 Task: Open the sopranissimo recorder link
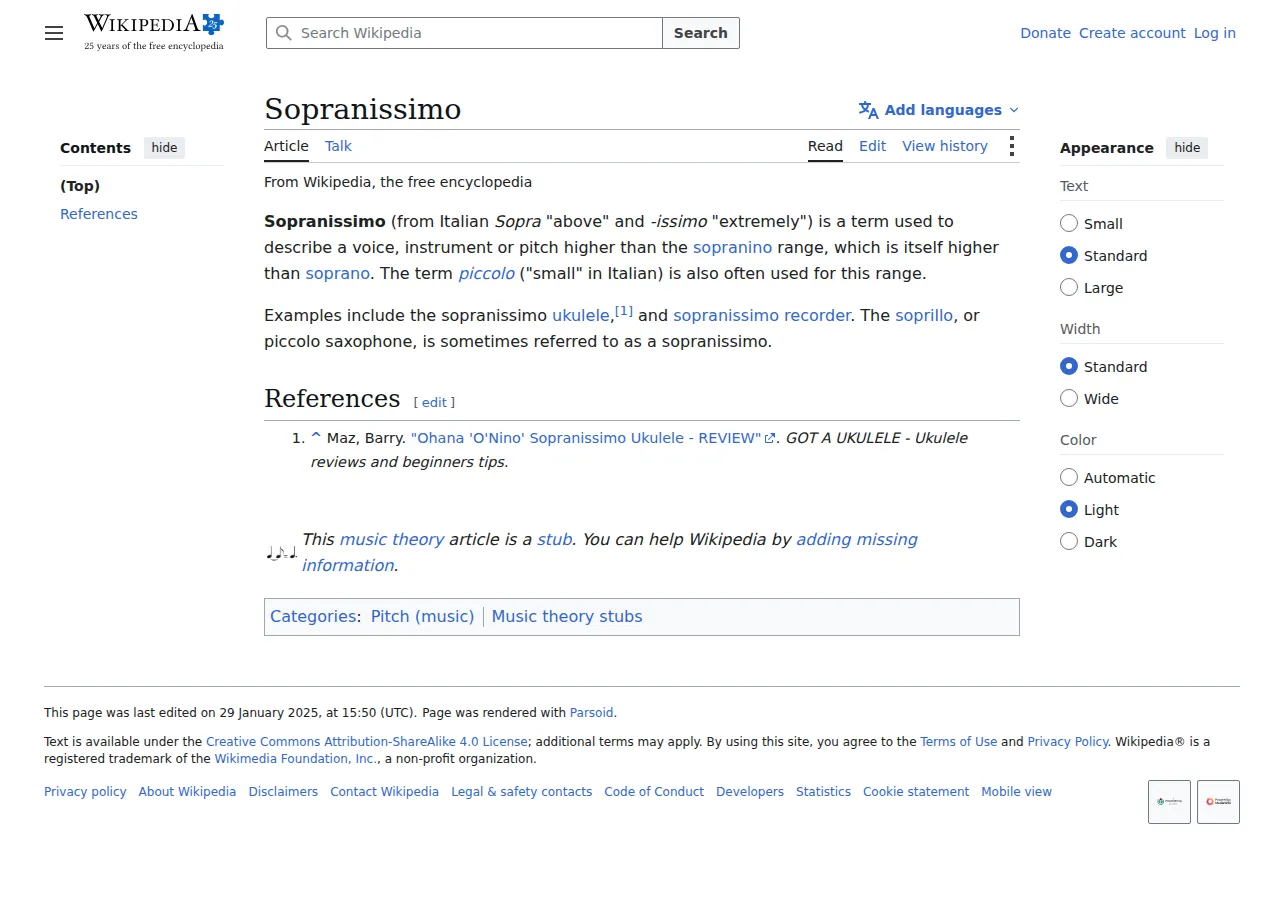[762, 315]
